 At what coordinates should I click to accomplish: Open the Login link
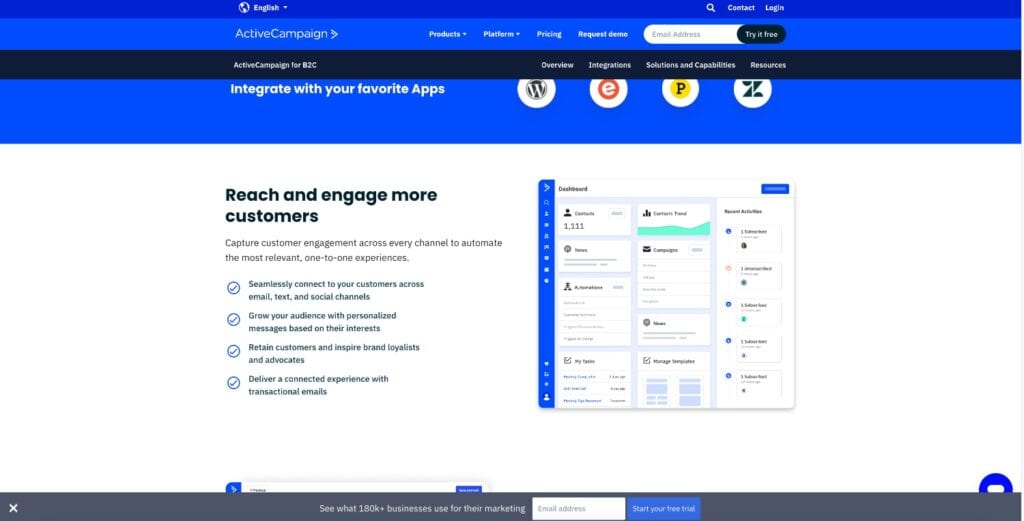point(775,8)
